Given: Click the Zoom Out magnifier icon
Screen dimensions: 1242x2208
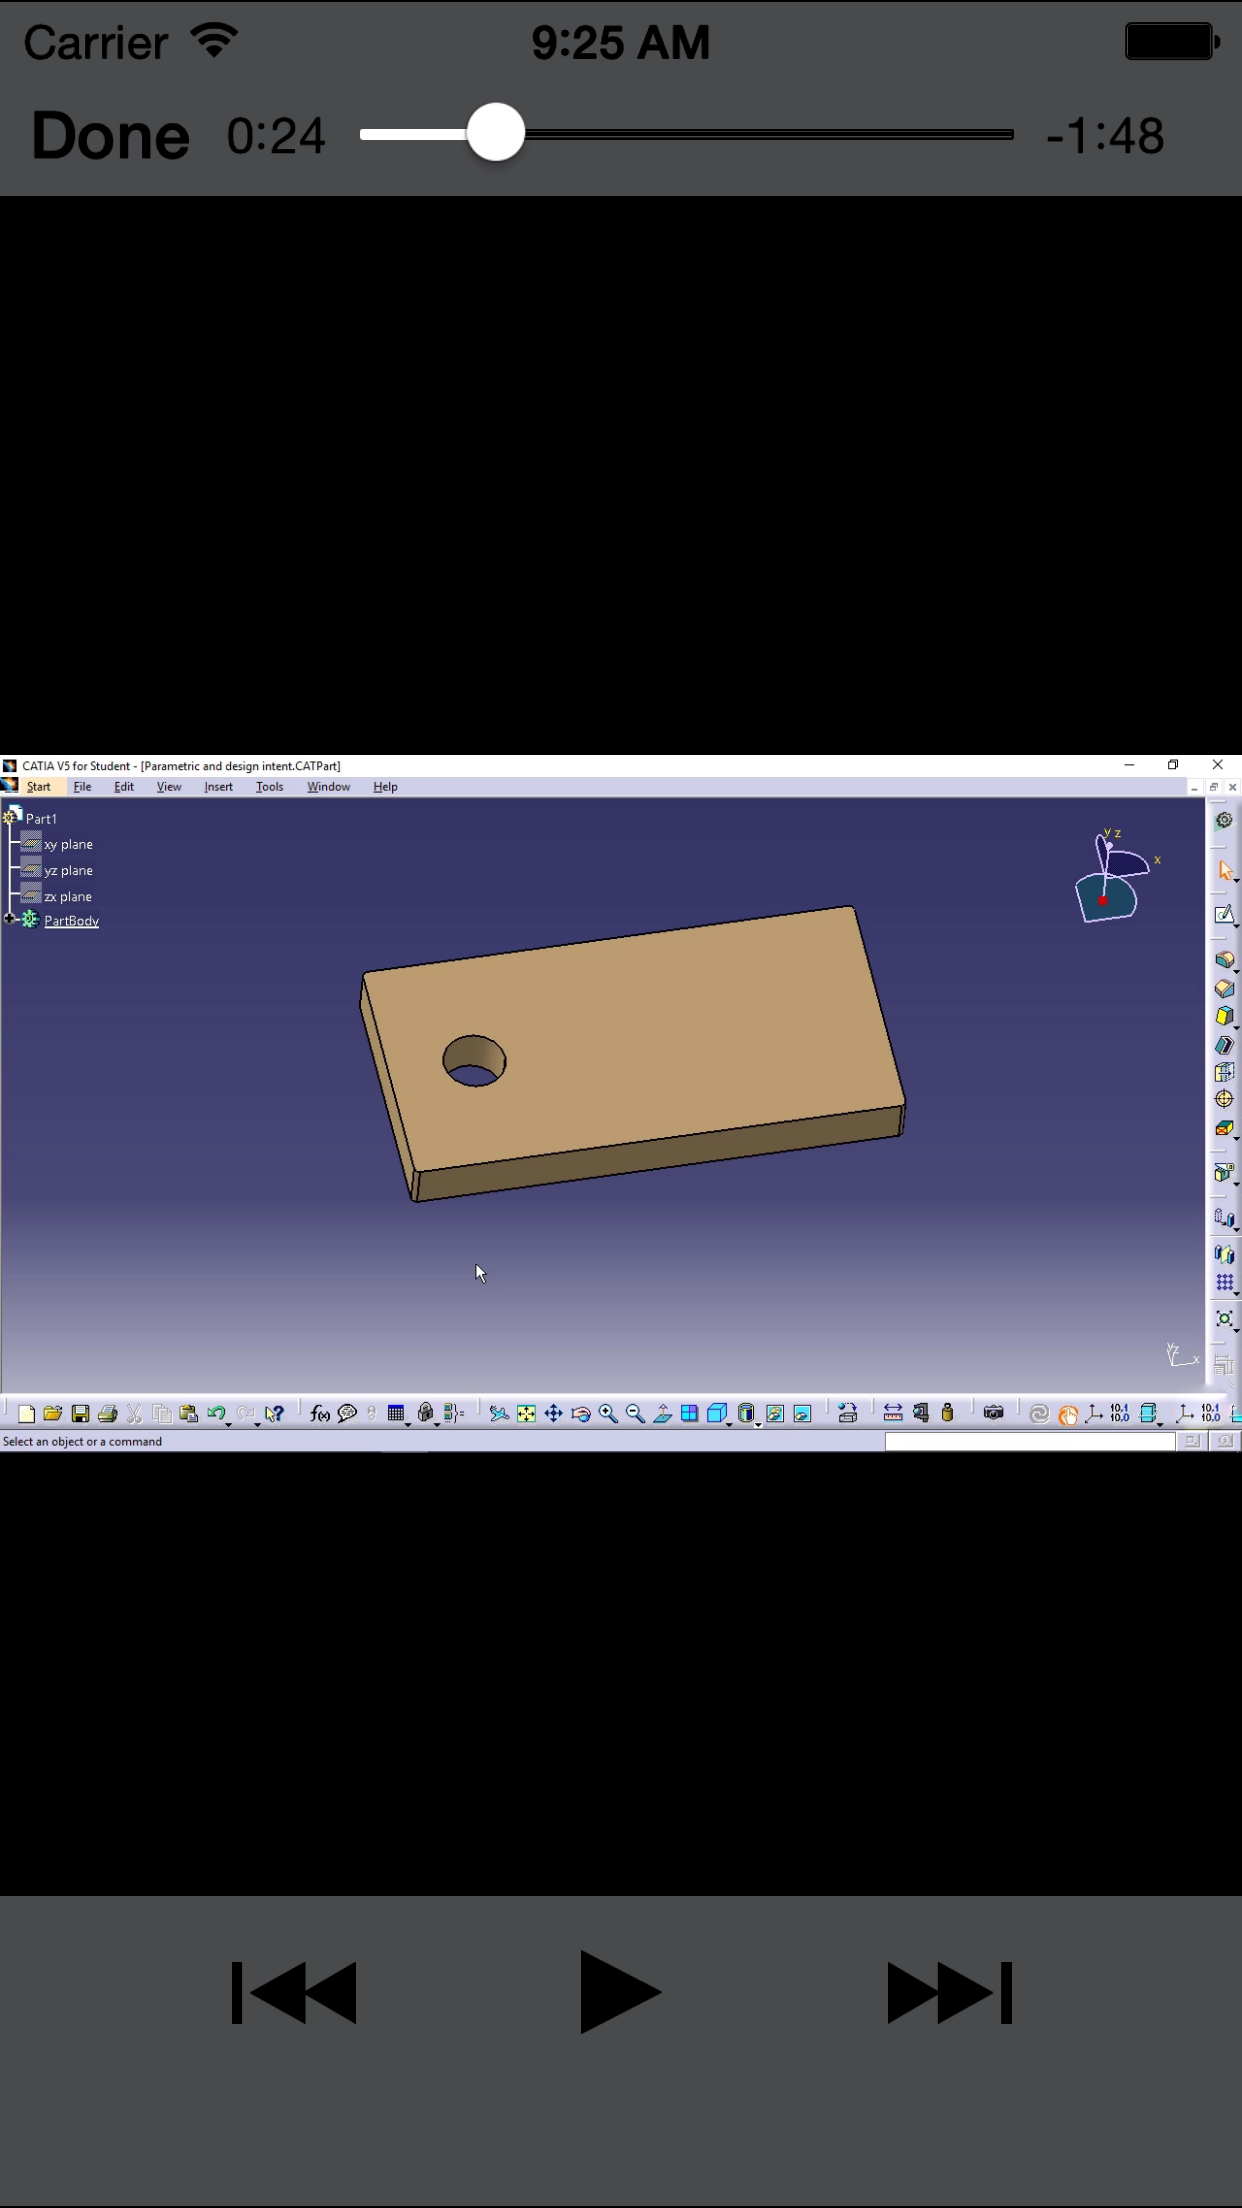Looking at the screenshot, I should pos(635,1413).
